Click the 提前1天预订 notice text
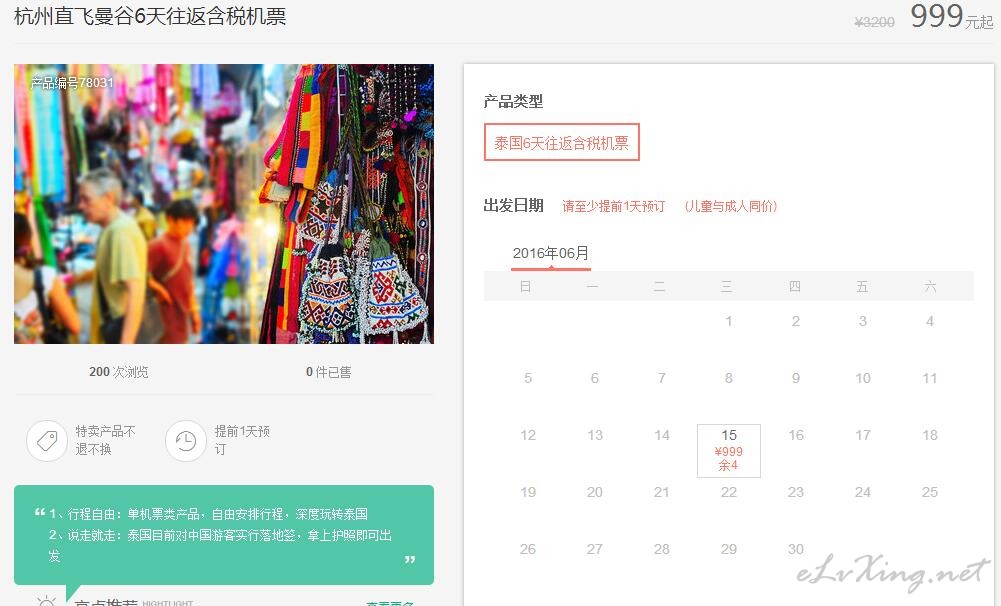The height and width of the screenshot is (606, 1001). [242, 440]
